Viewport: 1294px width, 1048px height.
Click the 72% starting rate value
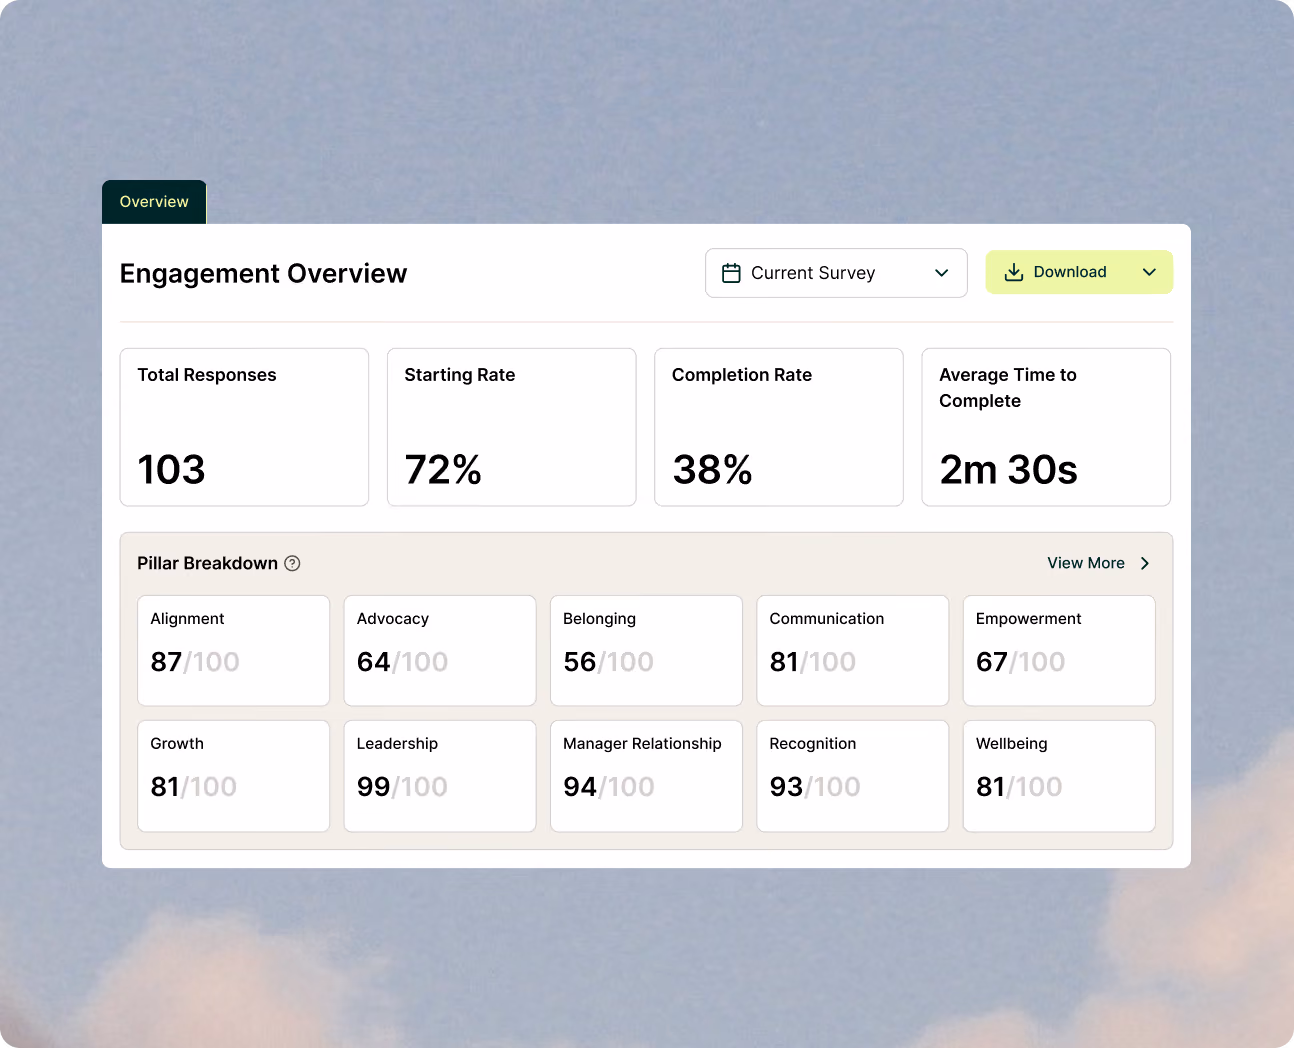pos(443,469)
